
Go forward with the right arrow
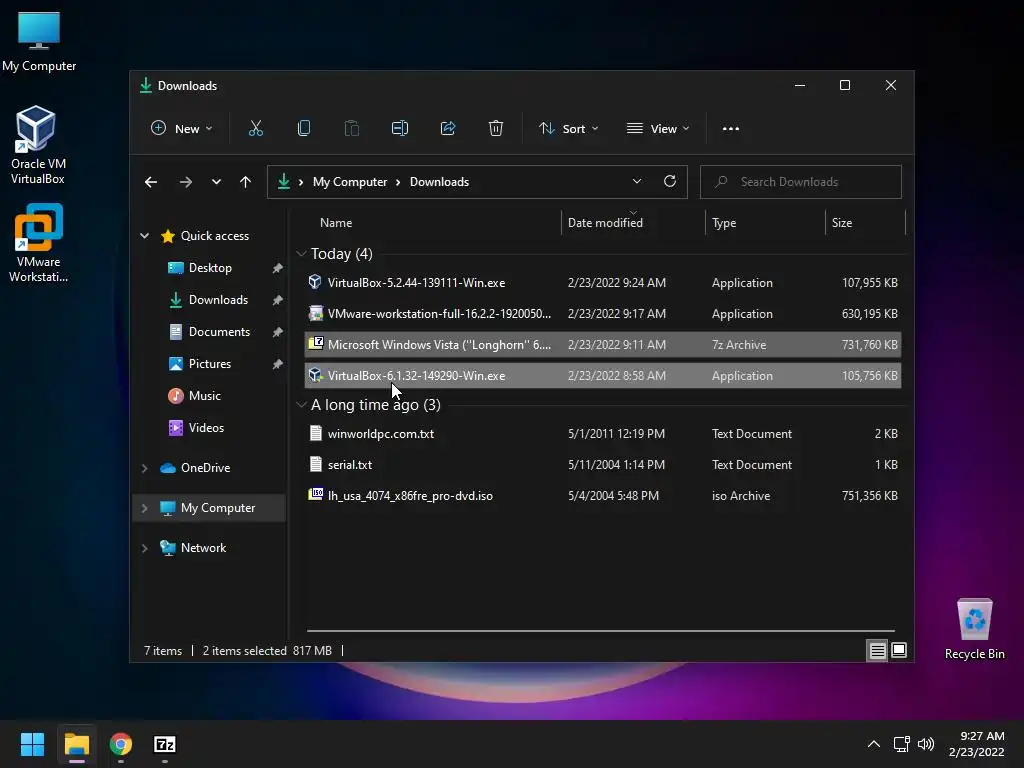tap(186, 182)
